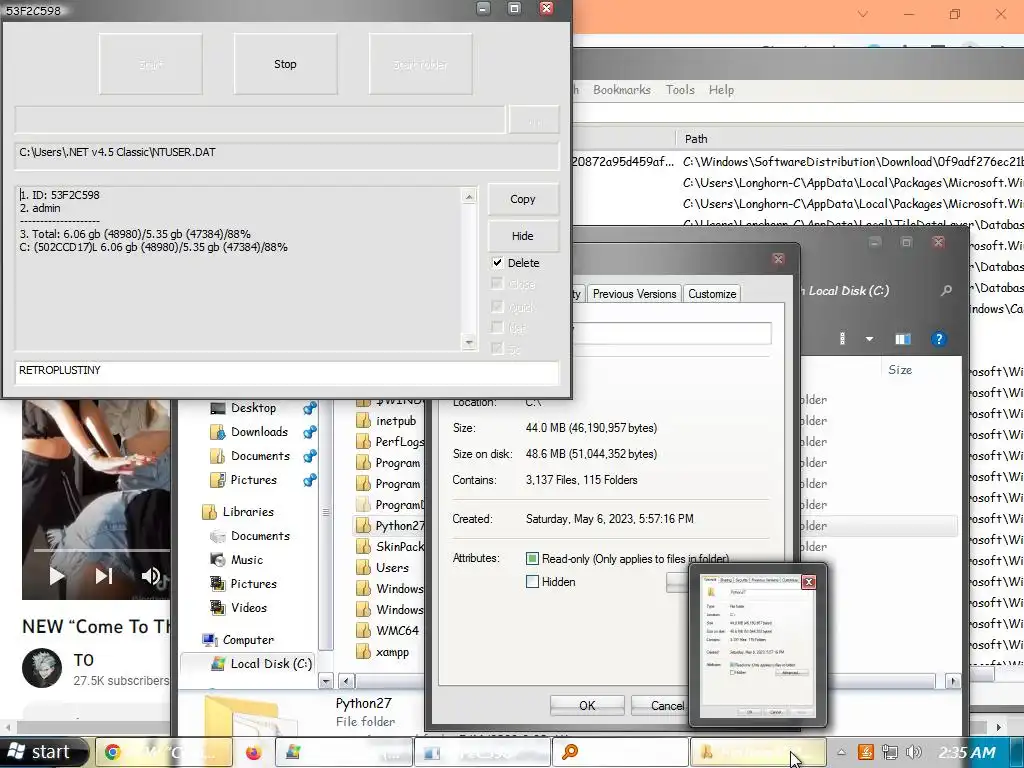Check the Hidden attribute checkbox
This screenshot has width=1024, height=768.
(x=532, y=581)
